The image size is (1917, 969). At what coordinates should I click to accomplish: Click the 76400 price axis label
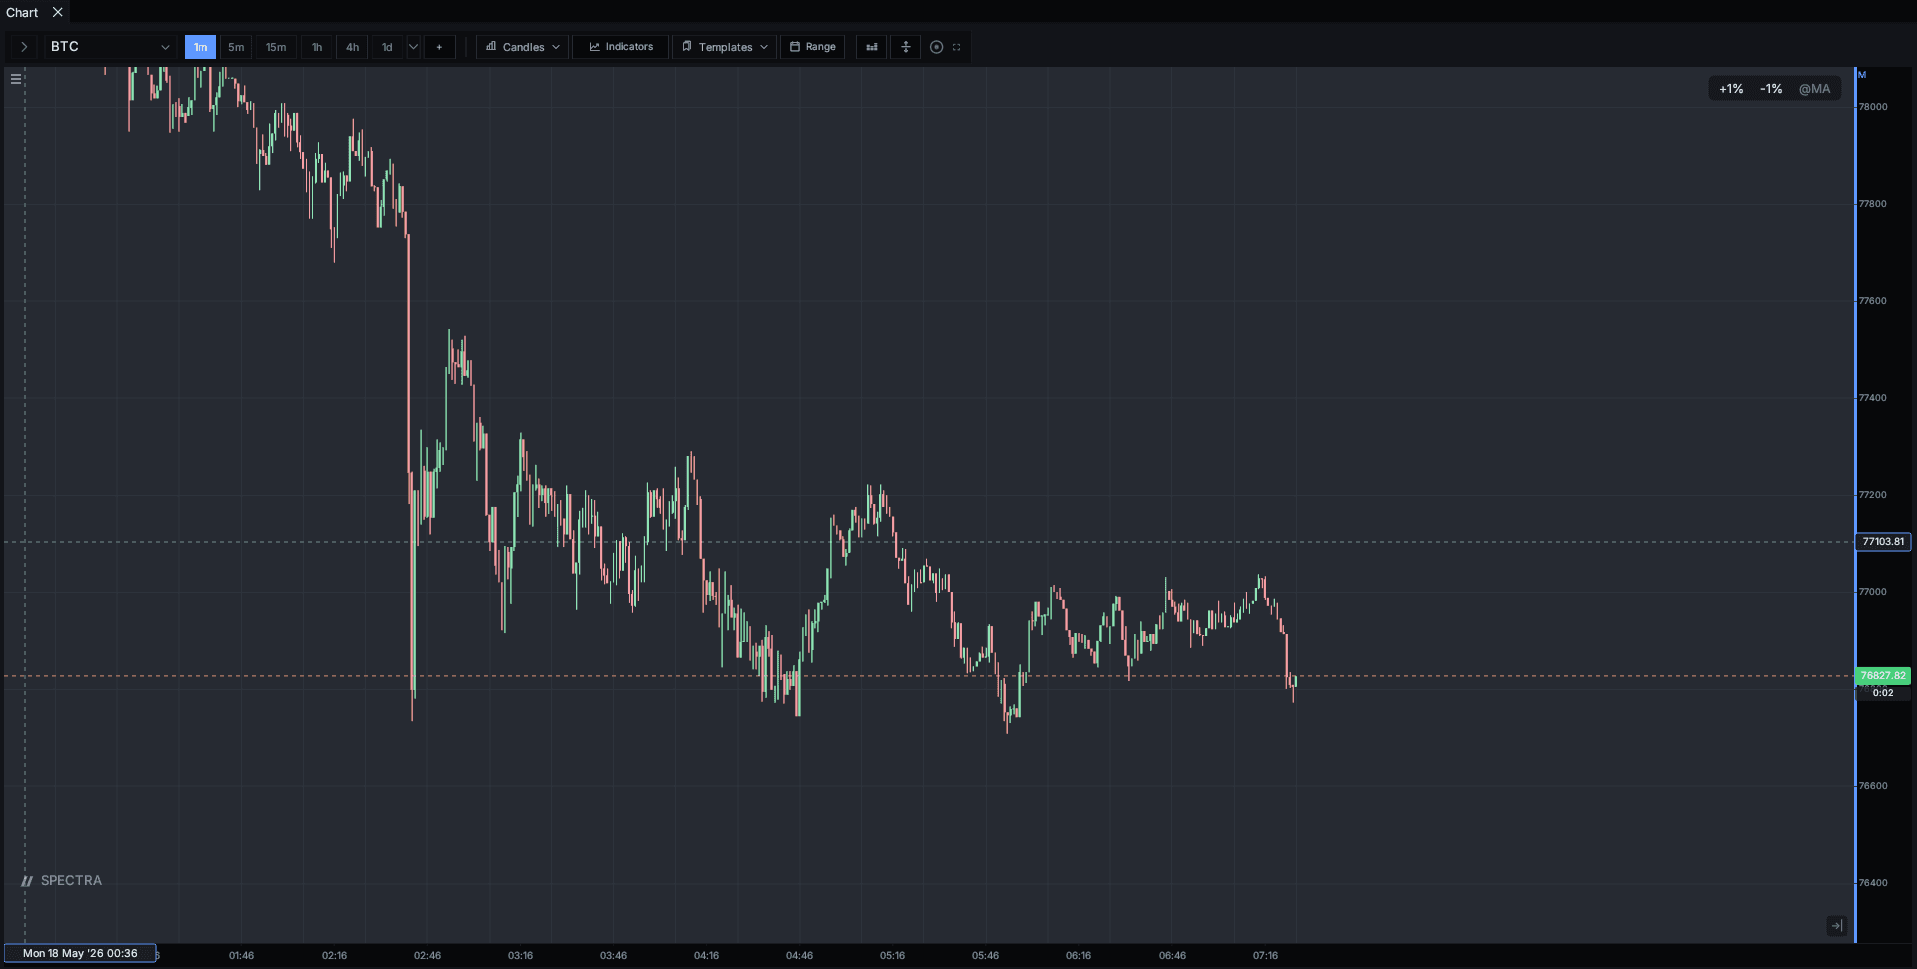(1873, 883)
